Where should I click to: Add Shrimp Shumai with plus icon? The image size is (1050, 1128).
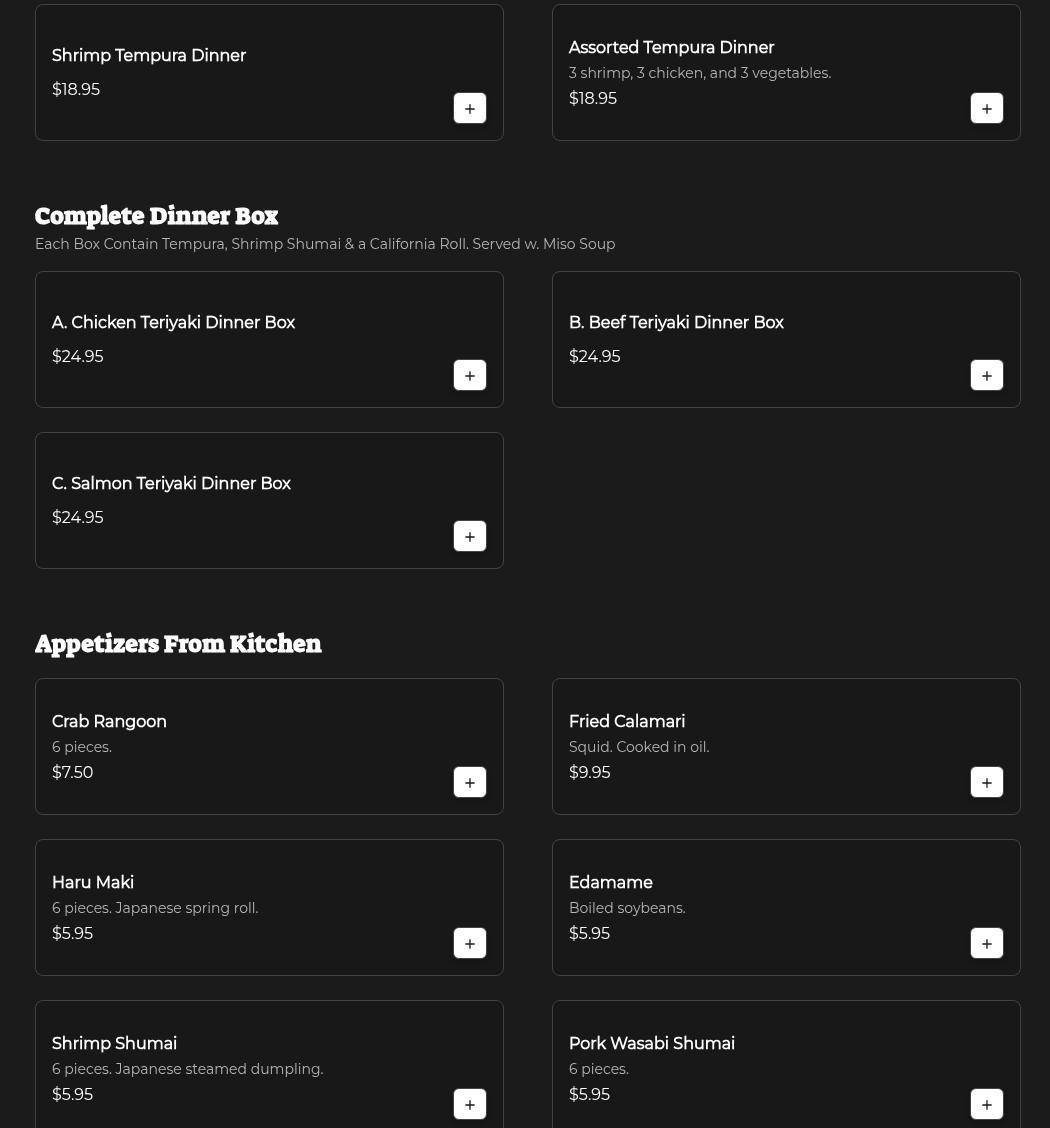pyautogui.click(x=470, y=1105)
